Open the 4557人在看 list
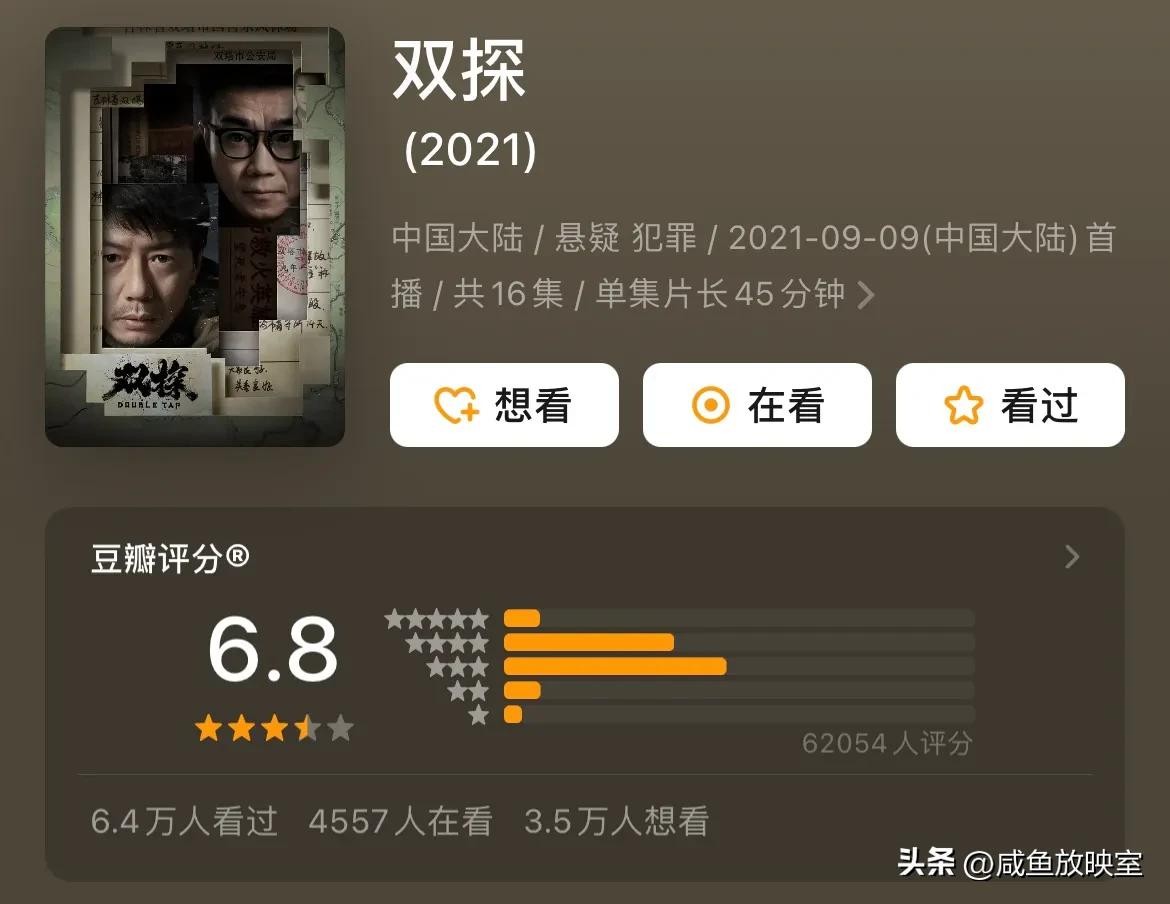 [401, 821]
